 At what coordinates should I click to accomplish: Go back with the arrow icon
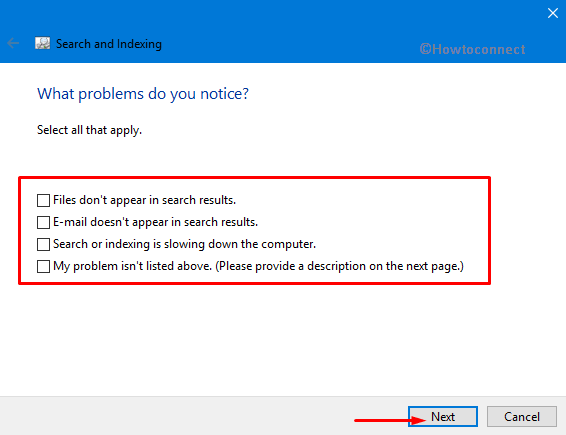(x=13, y=43)
